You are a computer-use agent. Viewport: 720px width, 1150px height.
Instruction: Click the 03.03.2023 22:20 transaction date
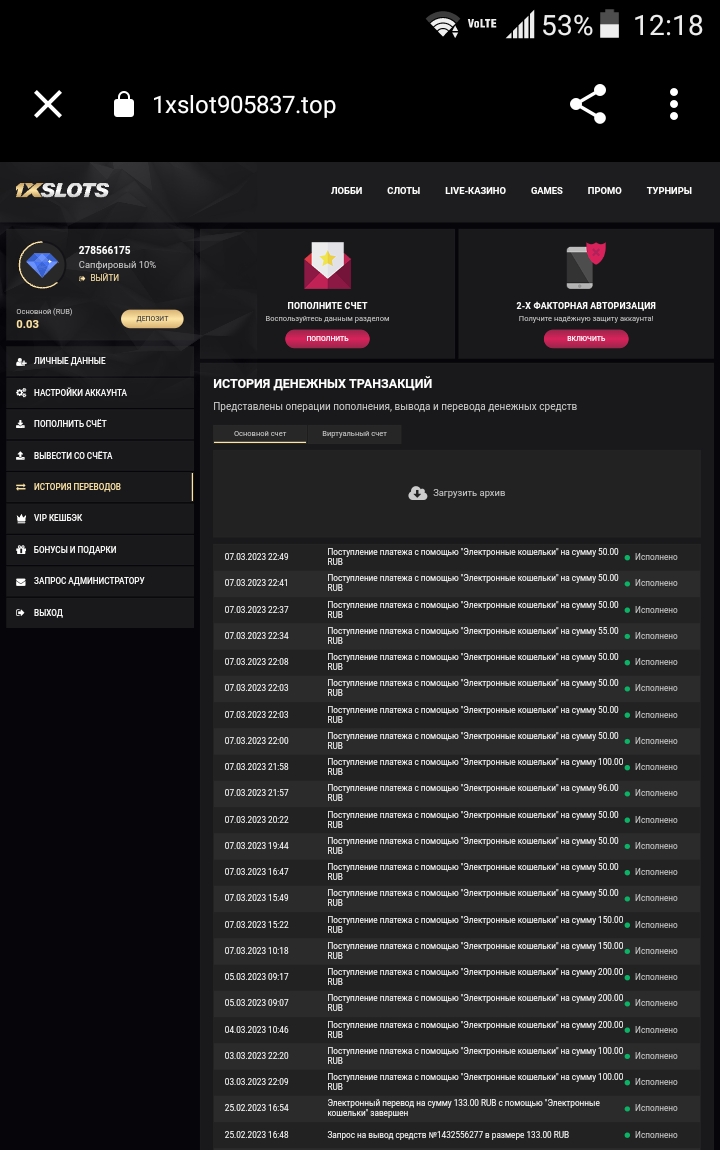point(256,1055)
